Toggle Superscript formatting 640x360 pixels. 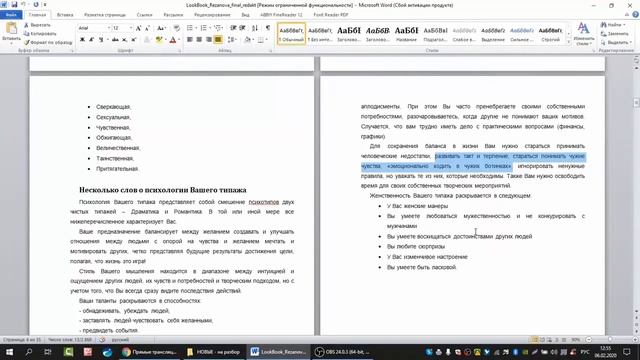pyautogui.click(x=133, y=40)
